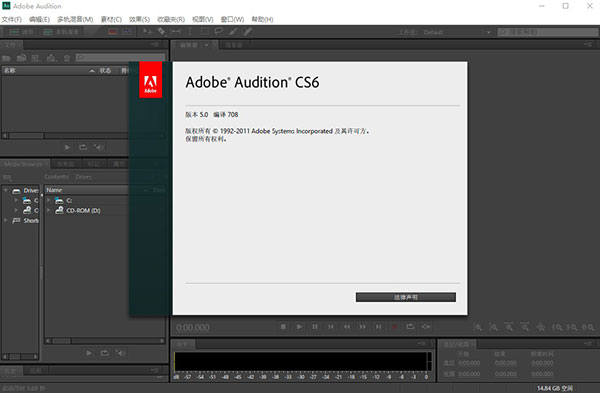Open Media Browser locations dropdown icon
600x393 pixels.
(7, 177)
